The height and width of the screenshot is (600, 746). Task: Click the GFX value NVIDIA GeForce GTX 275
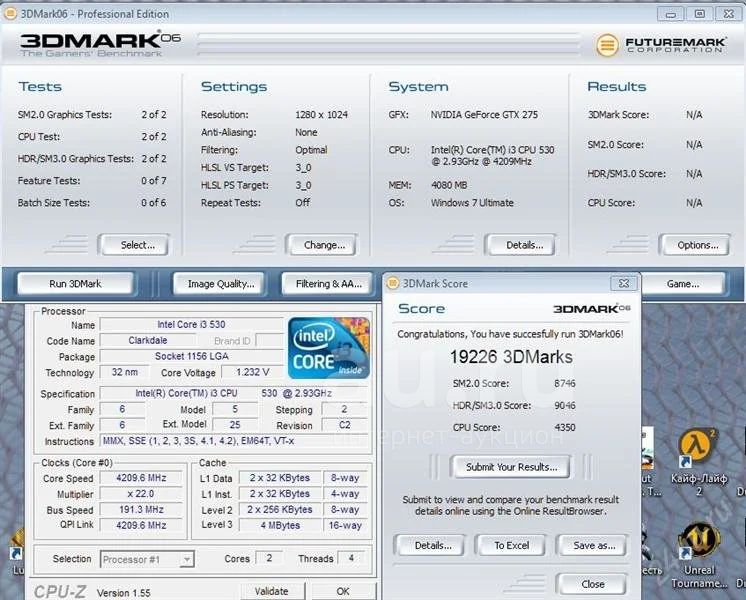click(x=484, y=115)
